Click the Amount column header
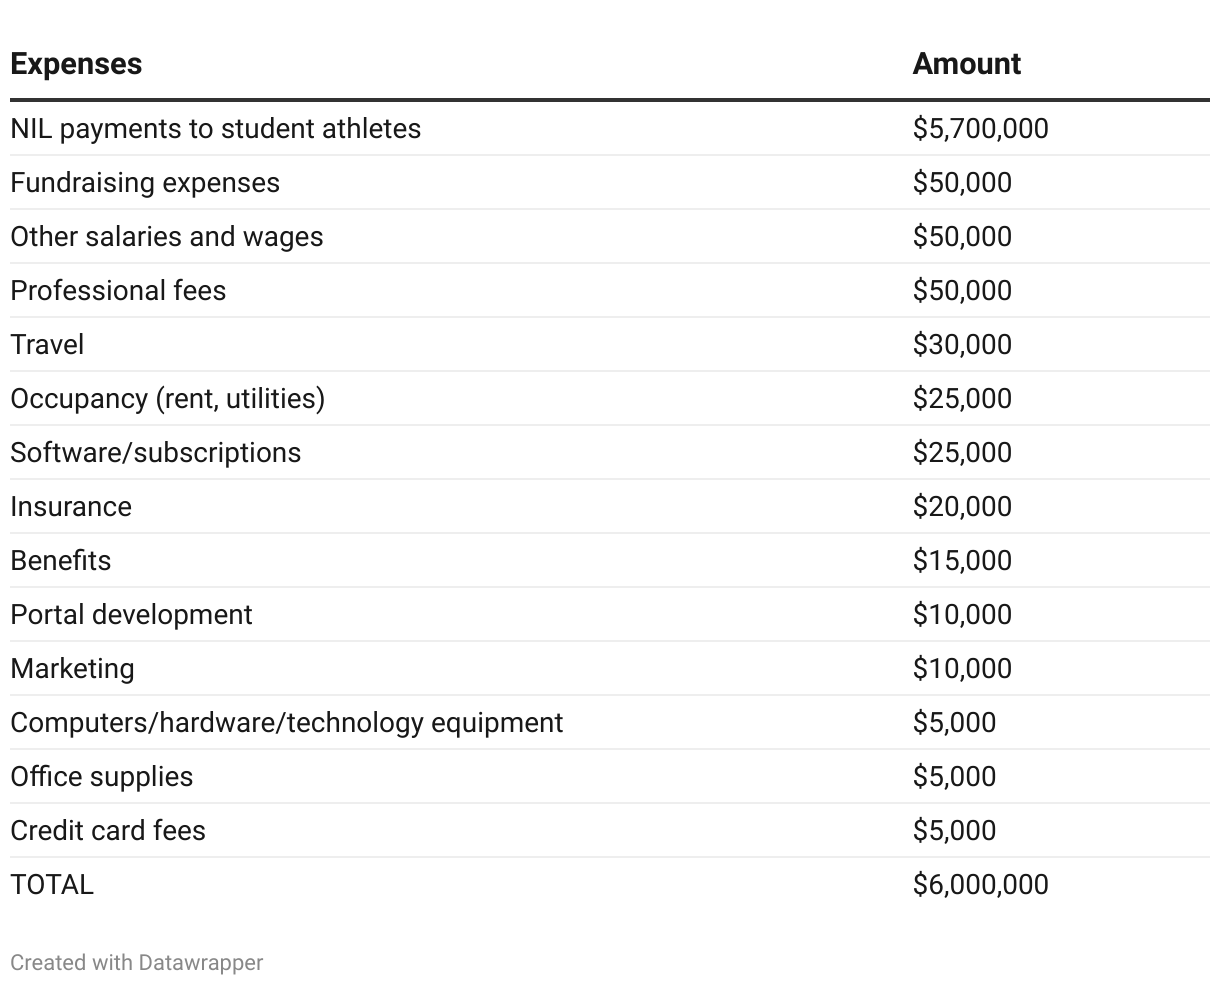Viewport: 1220px width, 986px height. tap(966, 64)
